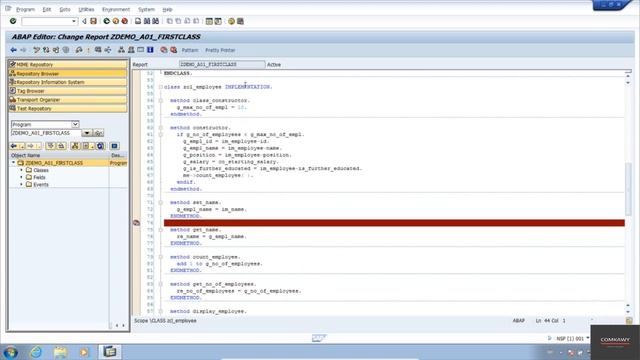Click the Create New Session icon
This screenshot has width=640, height=360.
pos(209,21)
